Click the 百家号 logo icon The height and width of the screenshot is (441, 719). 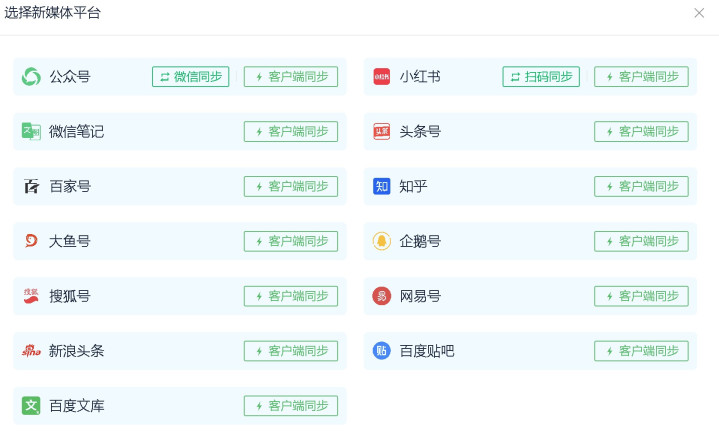click(x=31, y=187)
